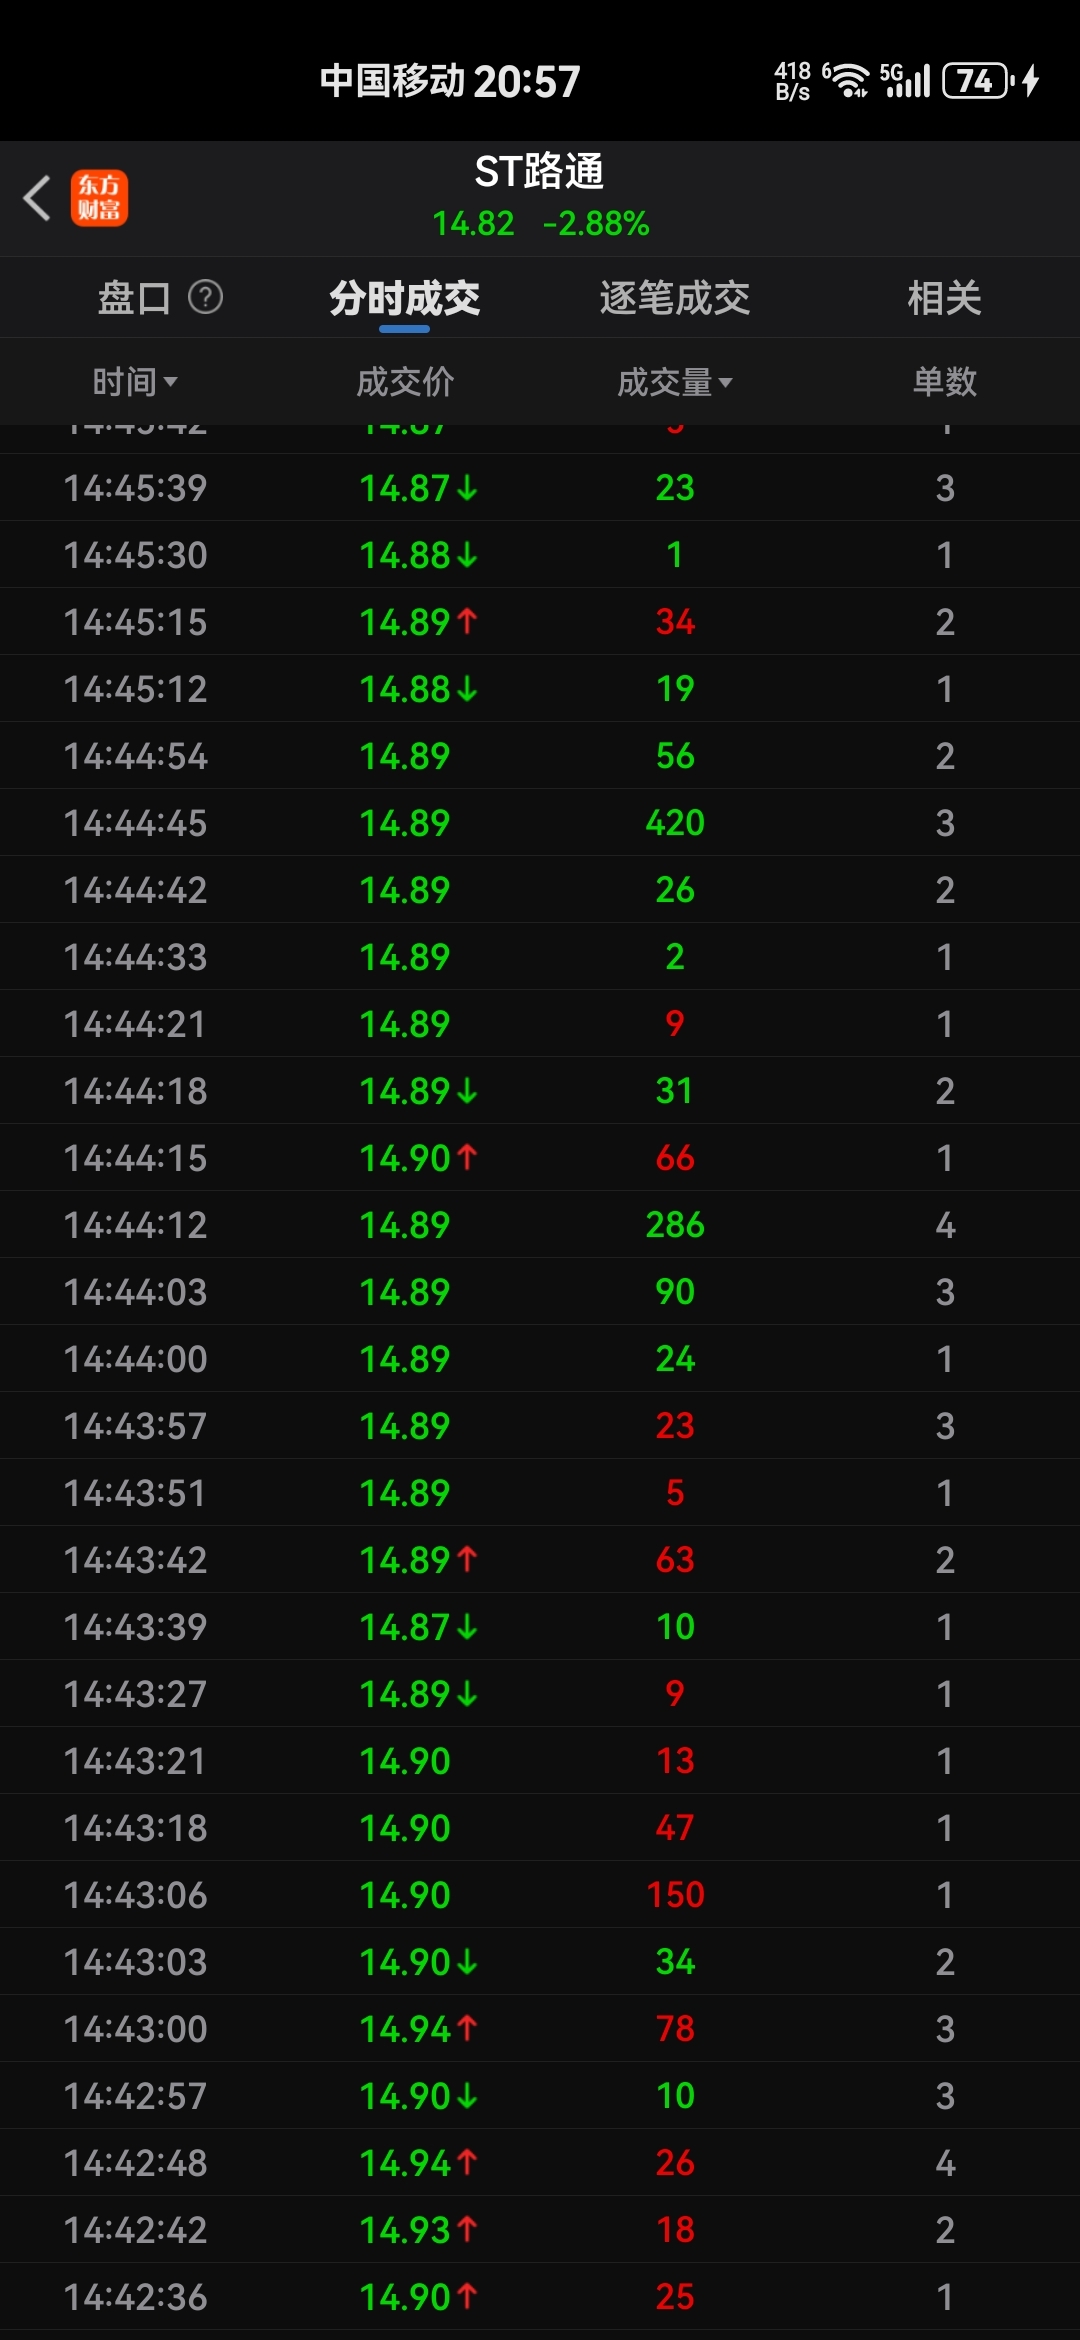This screenshot has width=1080, height=2340.
Task: Tap the ST路通 stock title
Action: coord(540,171)
